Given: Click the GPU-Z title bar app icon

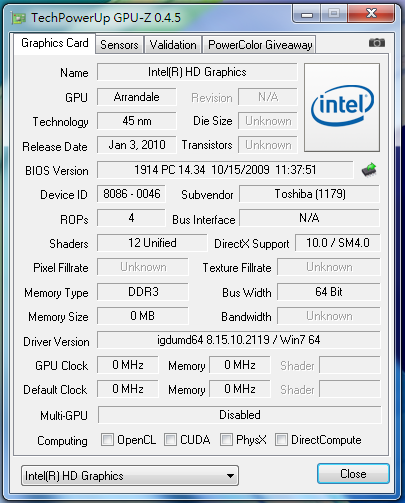Looking at the screenshot, I should 18,18.
